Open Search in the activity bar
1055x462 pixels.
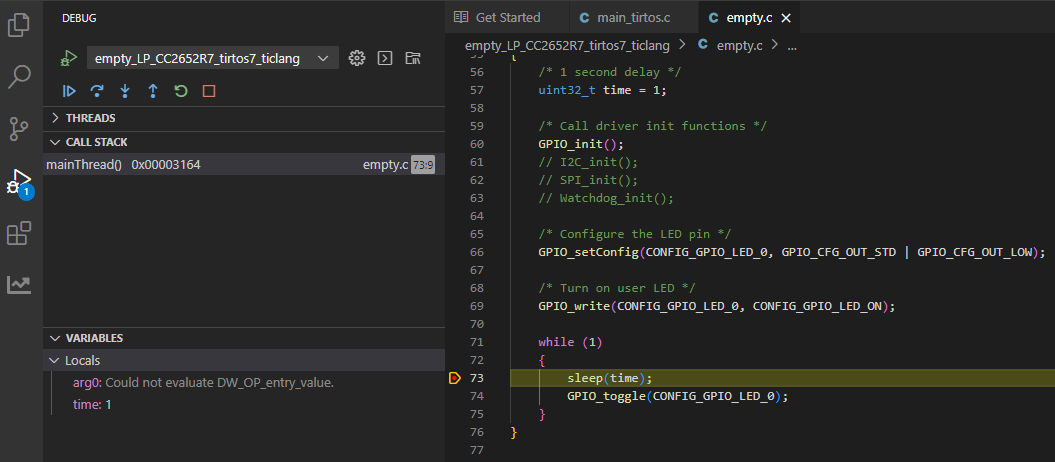[x=19, y=76]
